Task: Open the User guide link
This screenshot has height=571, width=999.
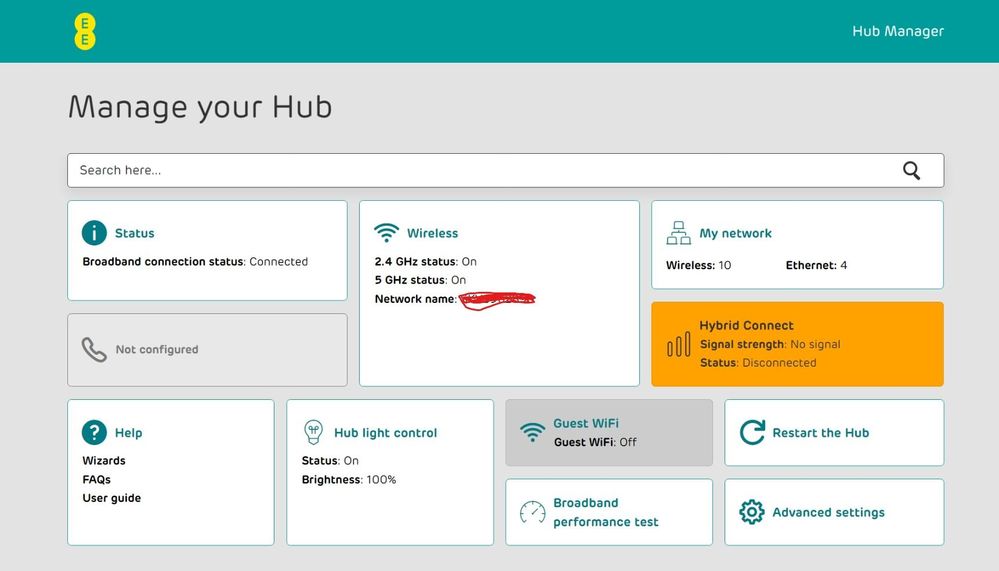Action: [111, 498]
